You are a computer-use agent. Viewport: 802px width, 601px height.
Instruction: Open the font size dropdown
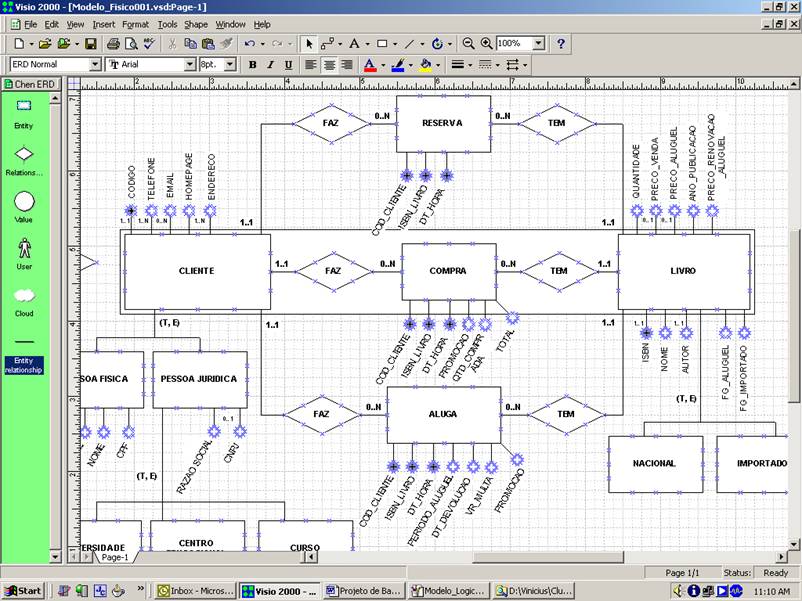pyautogui.click(x=228, y=64)
